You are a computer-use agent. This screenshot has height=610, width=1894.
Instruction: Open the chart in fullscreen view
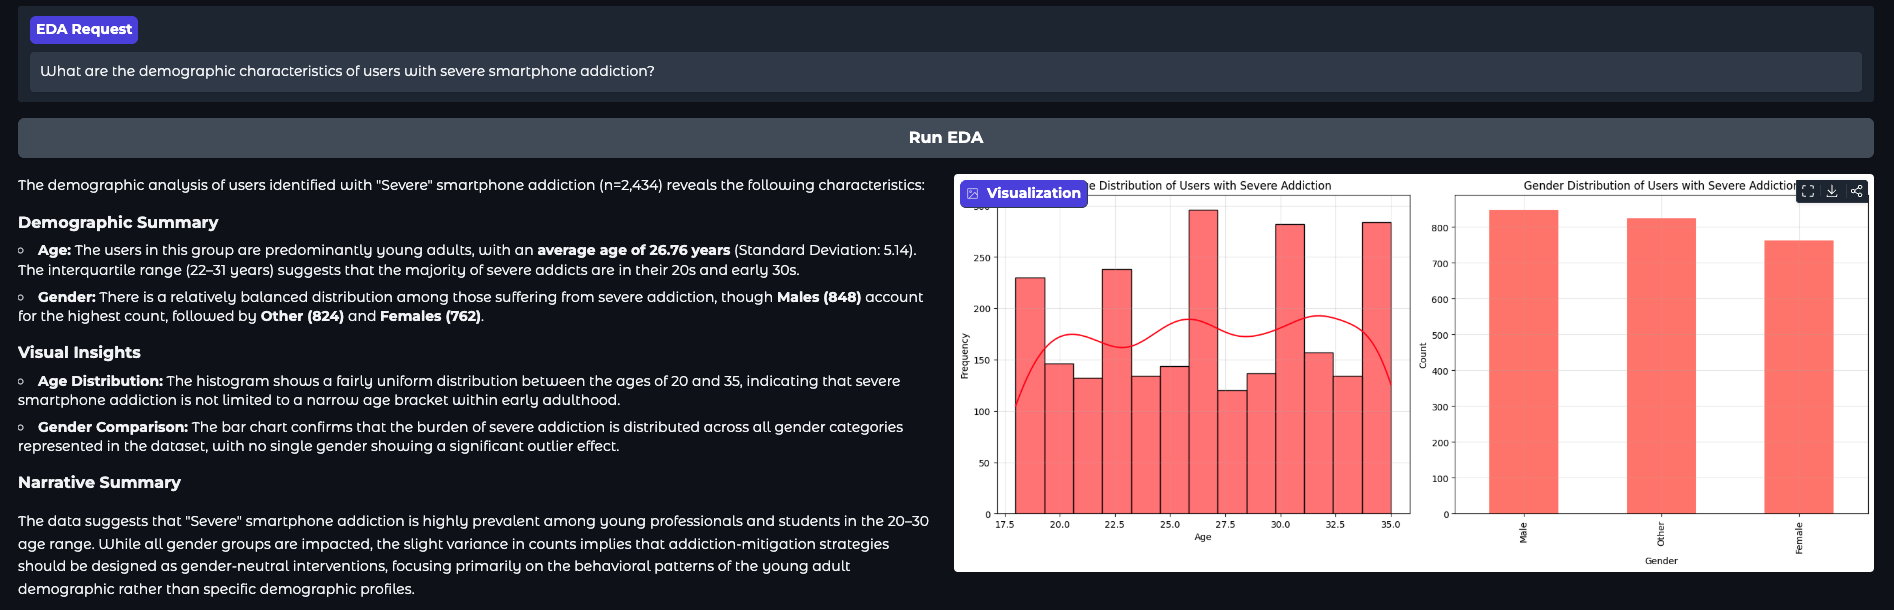coord(1808,191)
